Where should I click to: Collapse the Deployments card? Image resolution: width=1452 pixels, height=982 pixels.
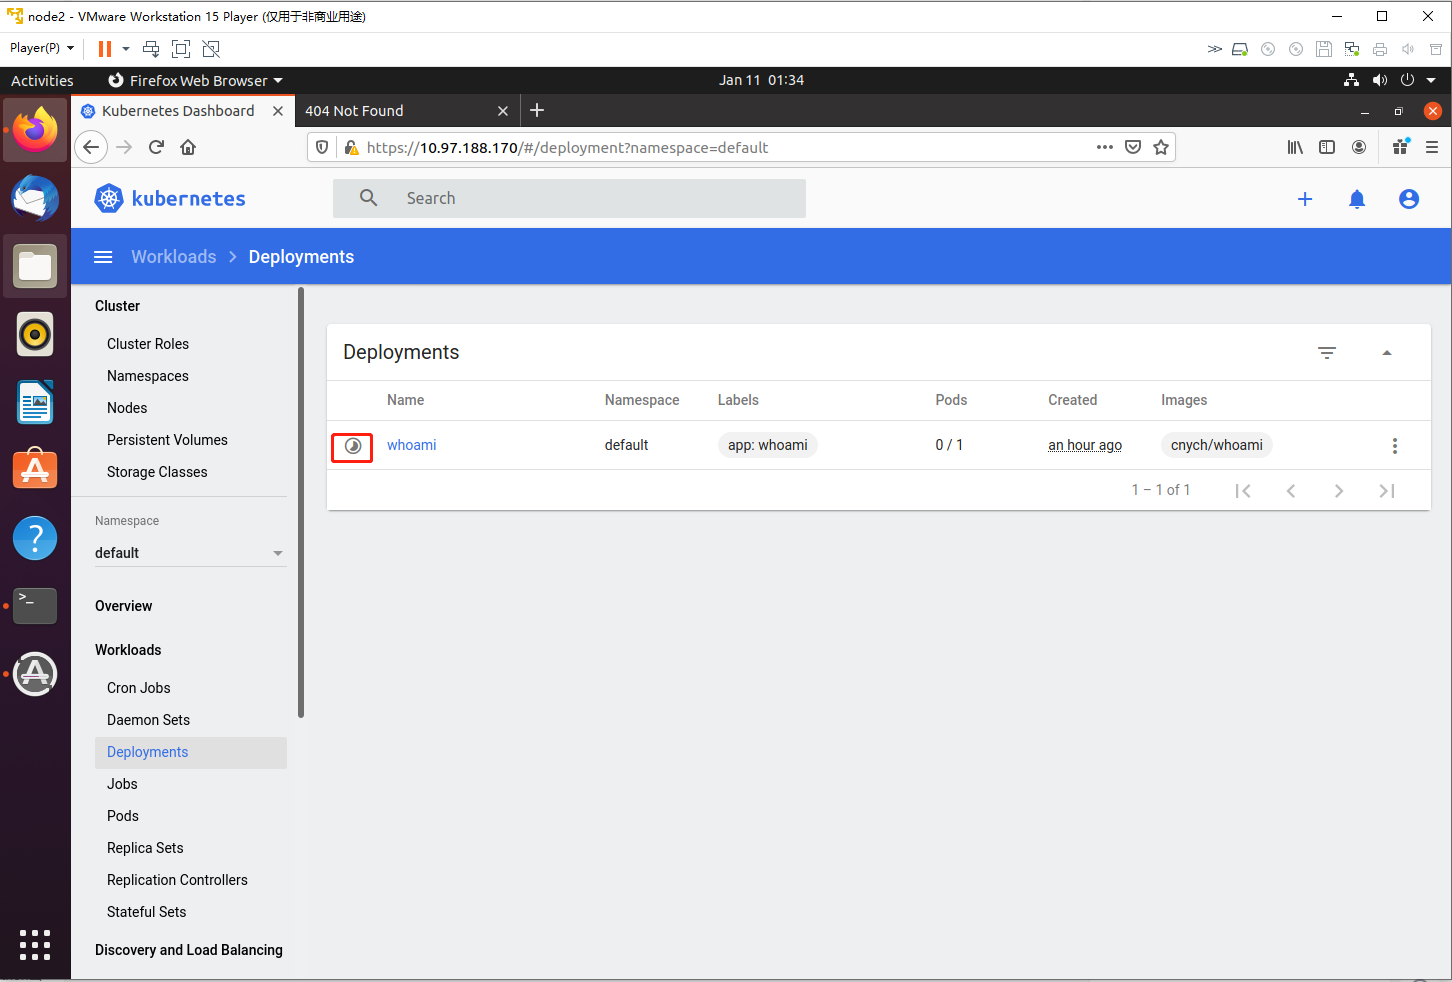1387,353
